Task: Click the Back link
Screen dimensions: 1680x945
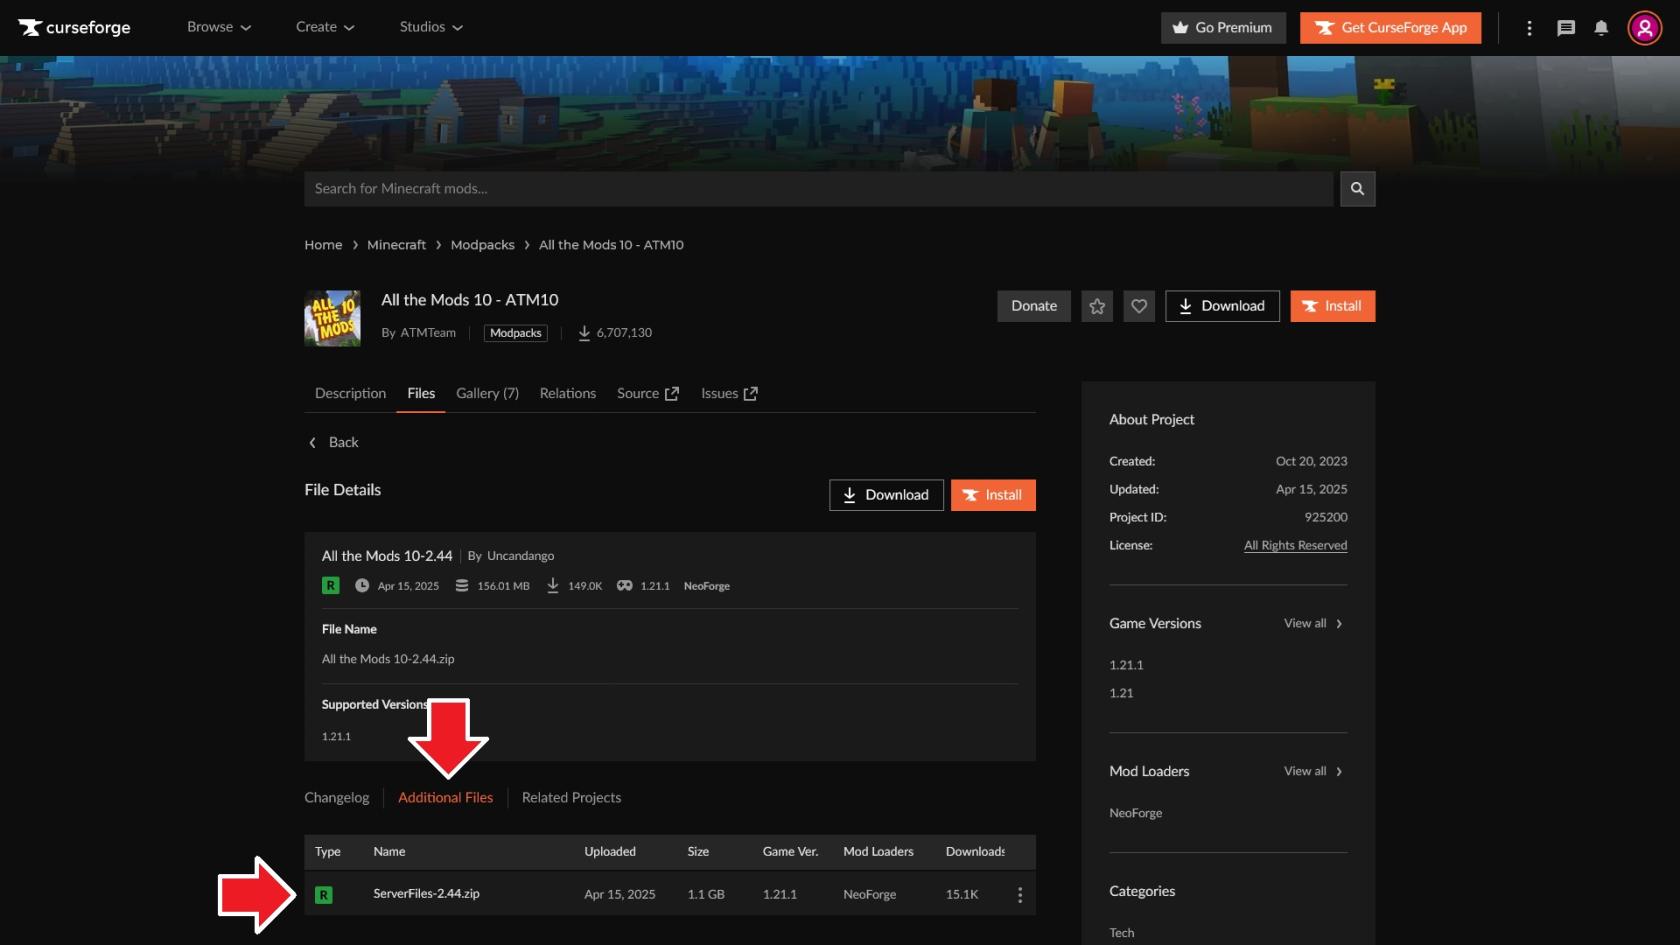Action: click(343, 443)
